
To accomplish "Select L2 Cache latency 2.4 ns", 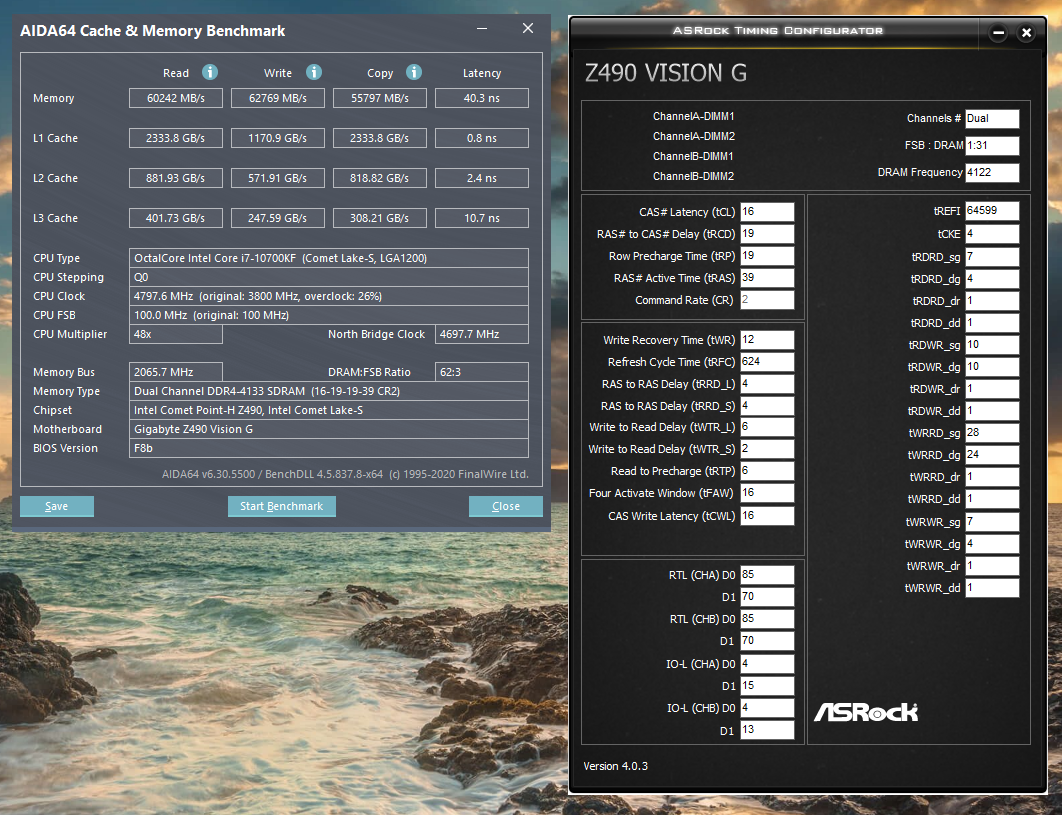I will [482, 178].
